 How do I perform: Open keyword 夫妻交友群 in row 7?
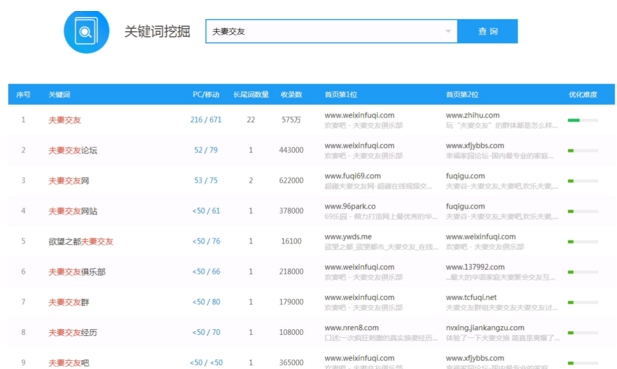point(68,302)
